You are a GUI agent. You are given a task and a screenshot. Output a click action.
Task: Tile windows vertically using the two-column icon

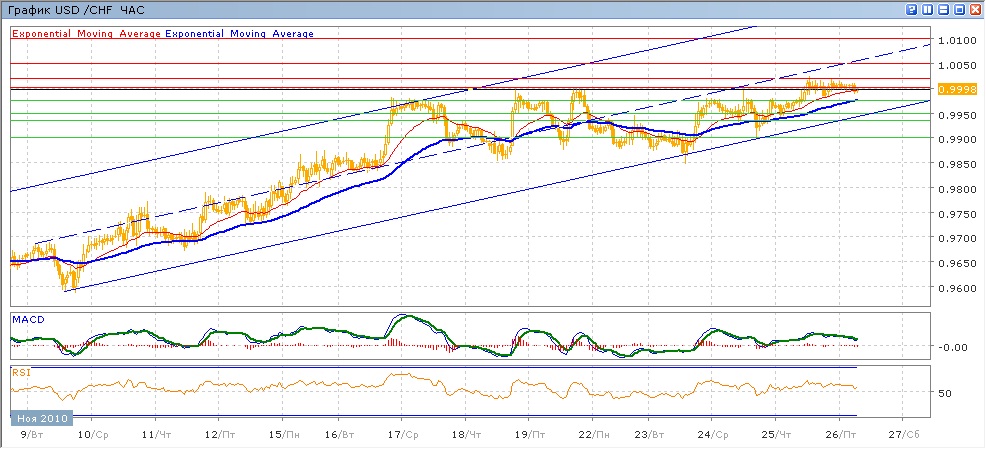click(x=928, y=10)
